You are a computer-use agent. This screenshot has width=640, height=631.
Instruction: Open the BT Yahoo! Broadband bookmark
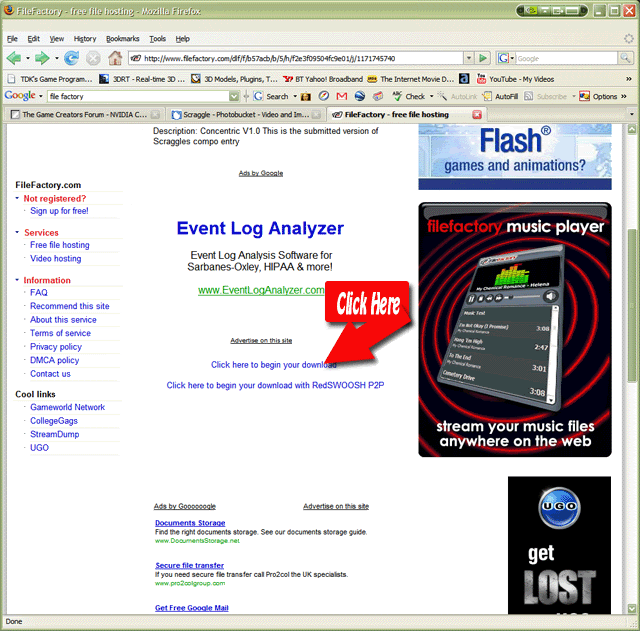(323, 79)
